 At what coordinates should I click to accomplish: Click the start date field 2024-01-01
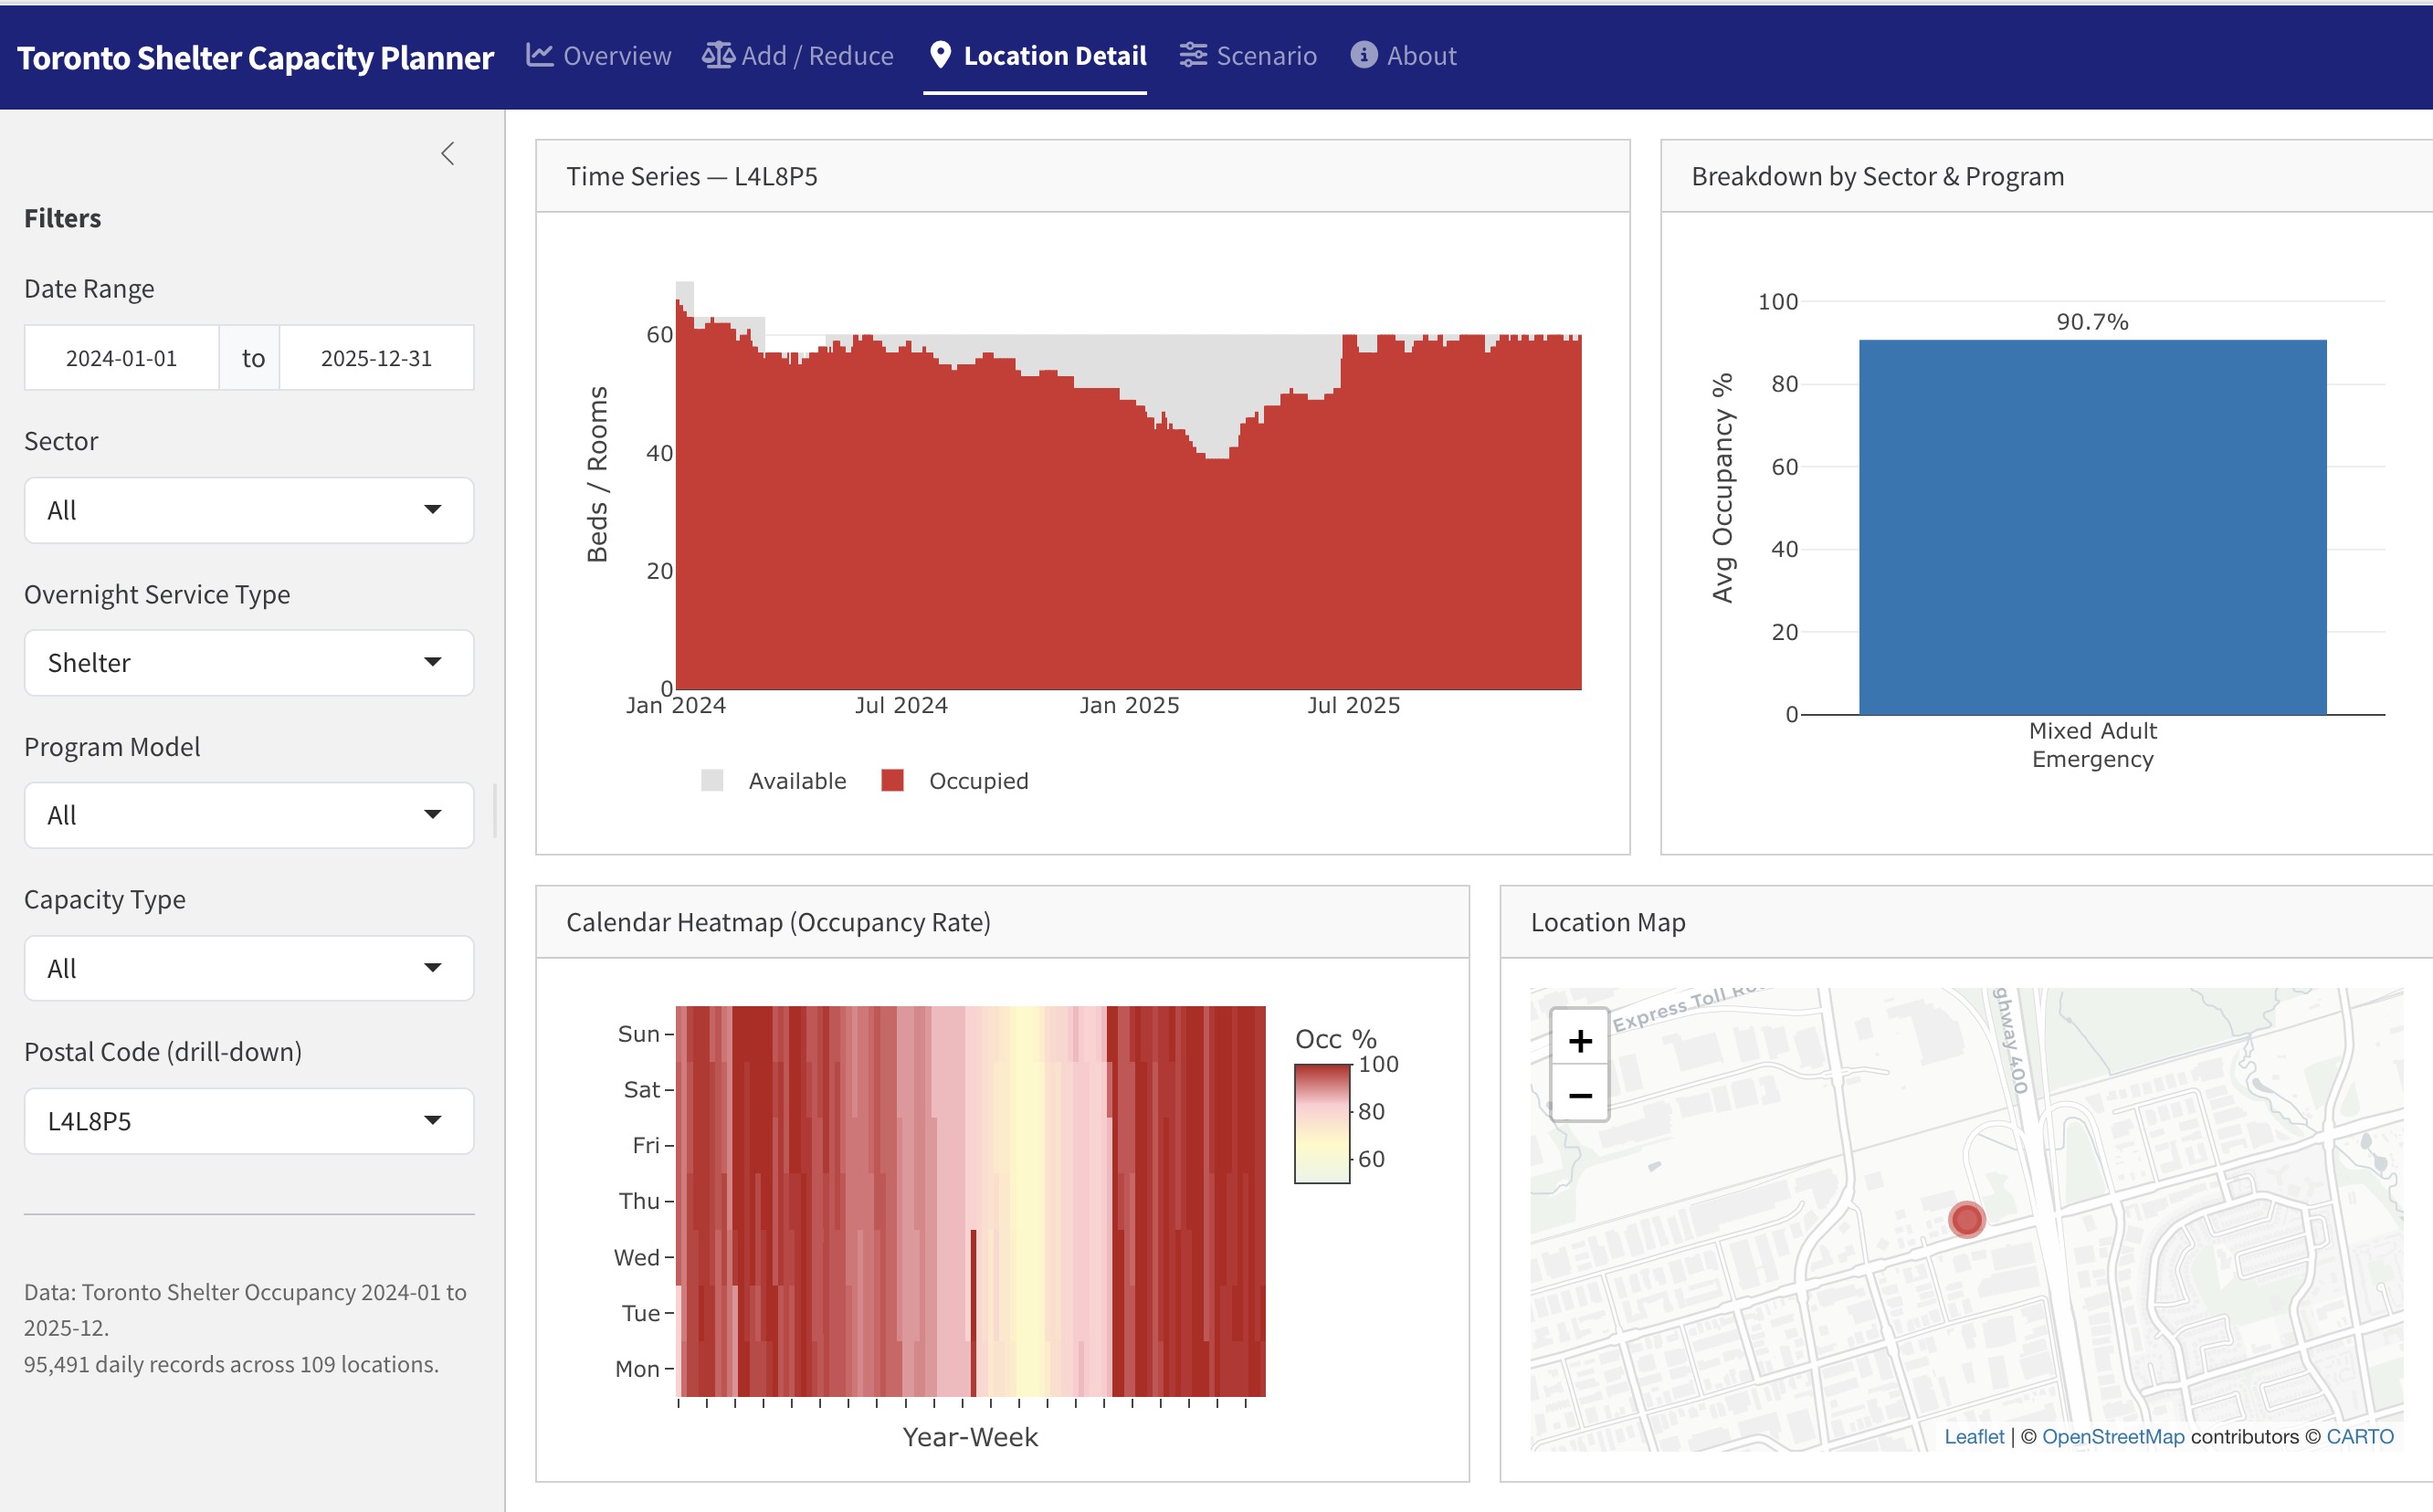[121, 358]
